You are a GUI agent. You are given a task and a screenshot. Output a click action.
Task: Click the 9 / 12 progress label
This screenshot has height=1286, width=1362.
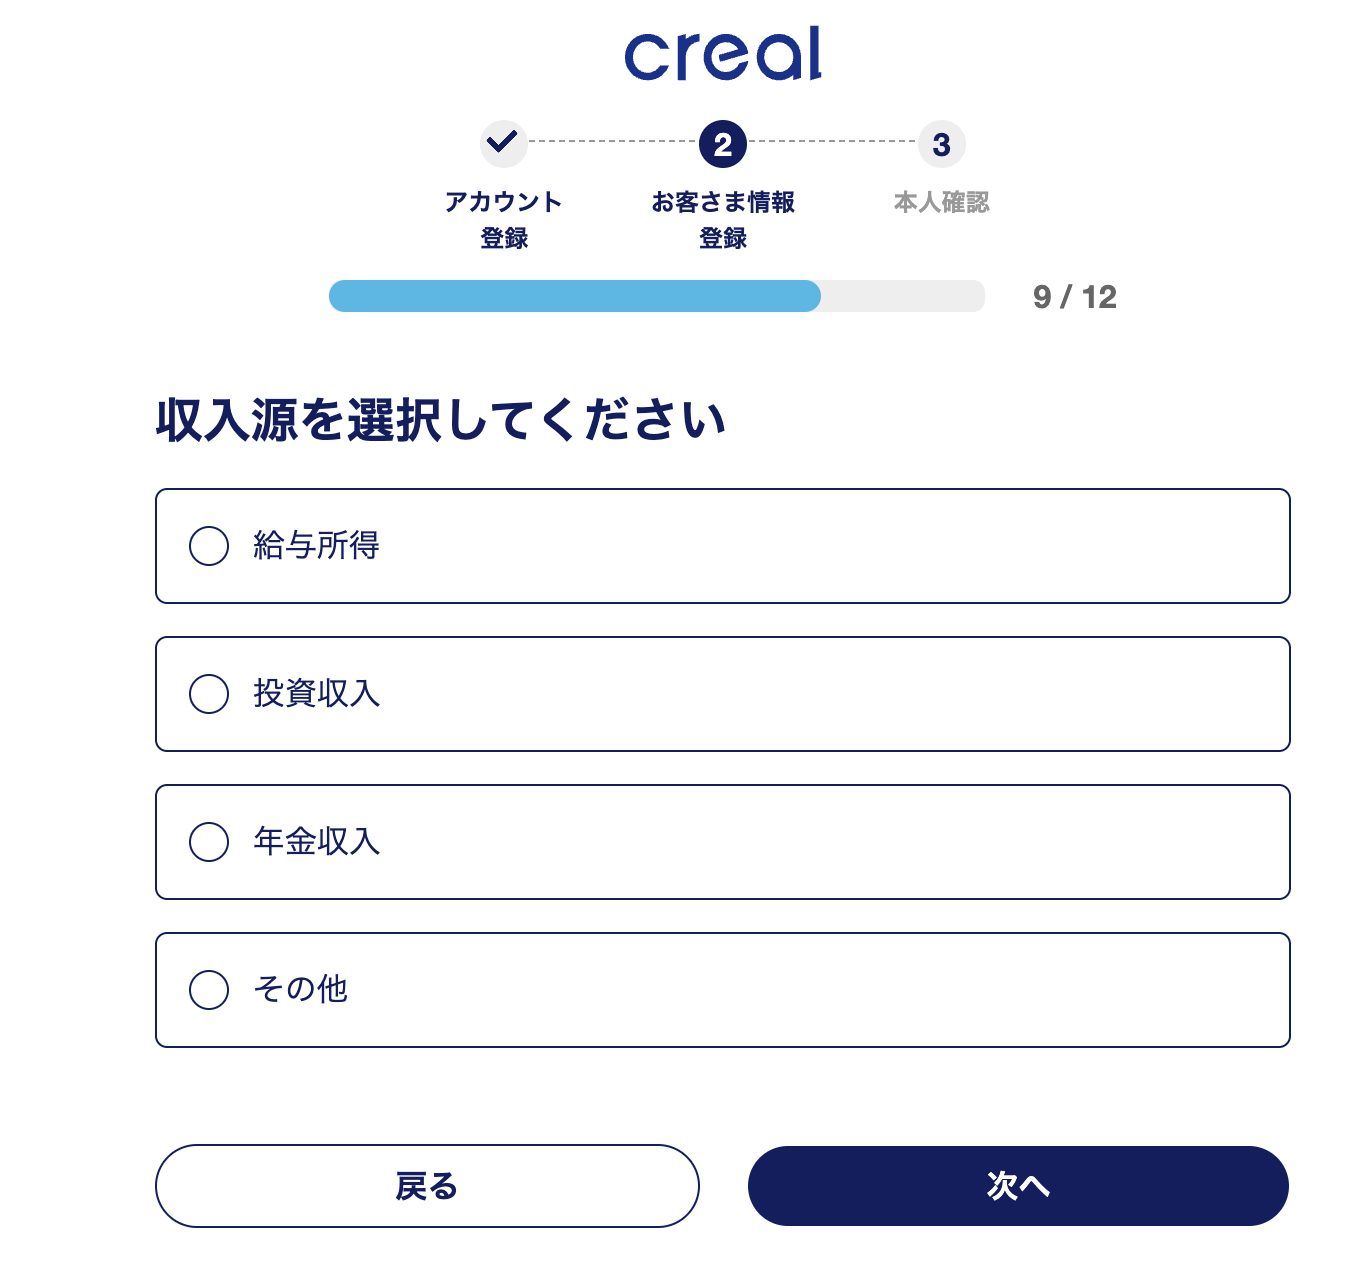1074,296
